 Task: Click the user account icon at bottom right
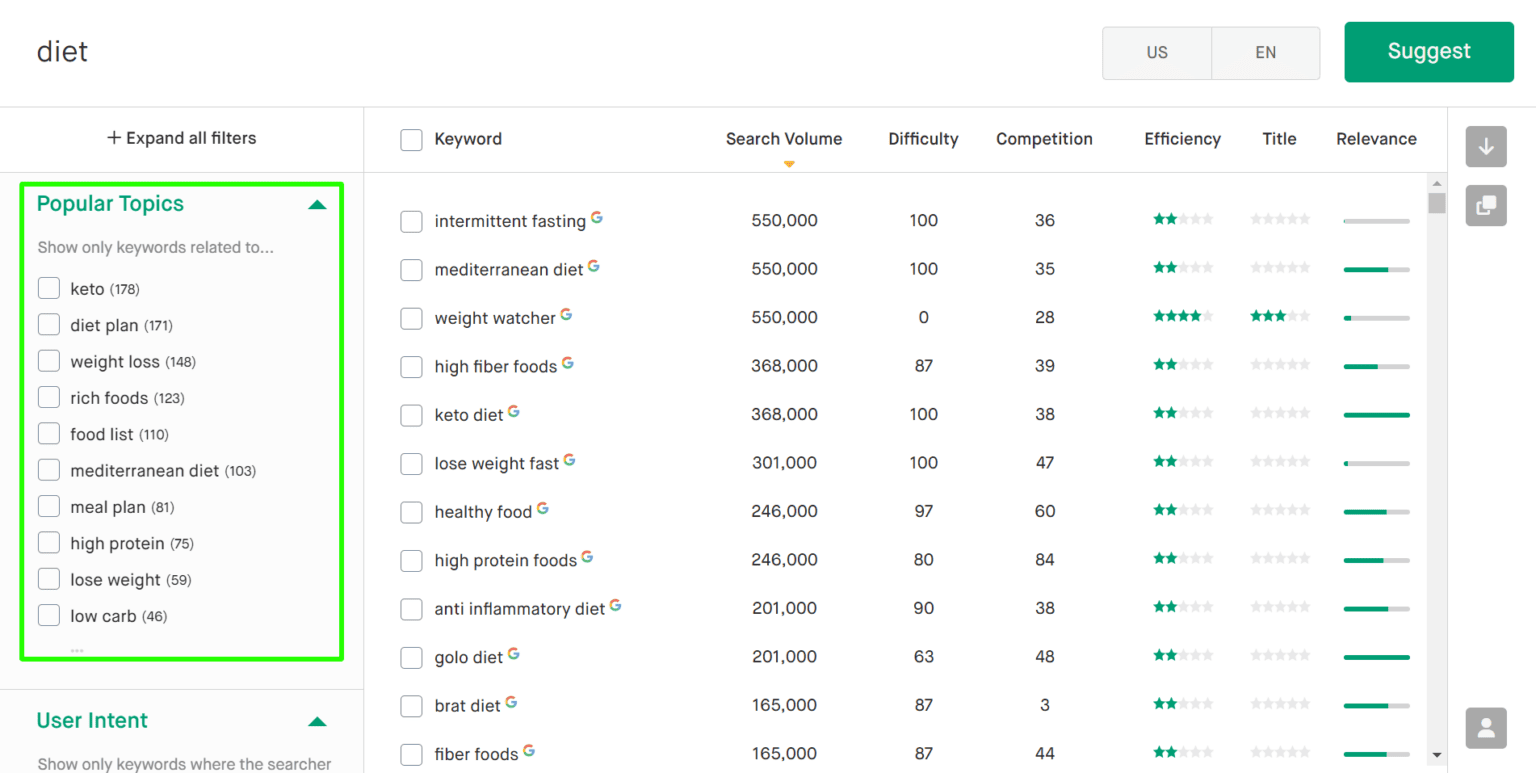coord(1486,728)
